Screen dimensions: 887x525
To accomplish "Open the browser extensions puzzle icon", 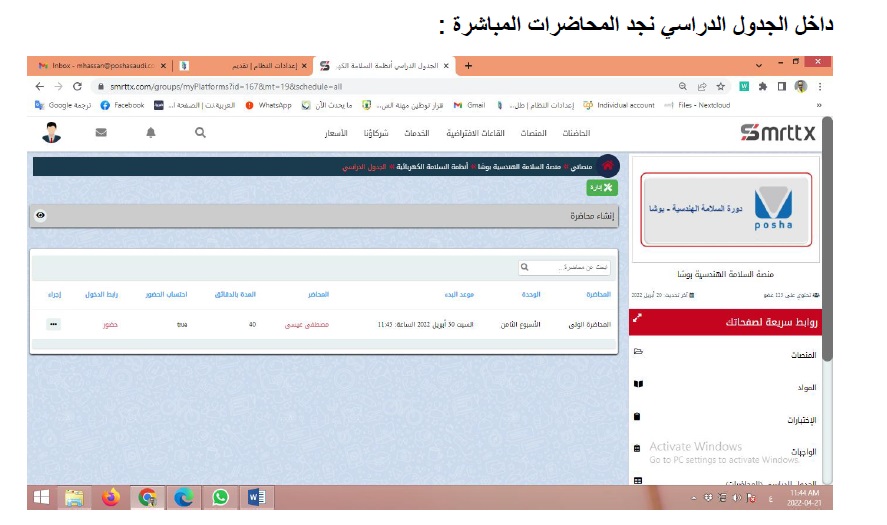I will pyautogui.click(x=763, y=87).
